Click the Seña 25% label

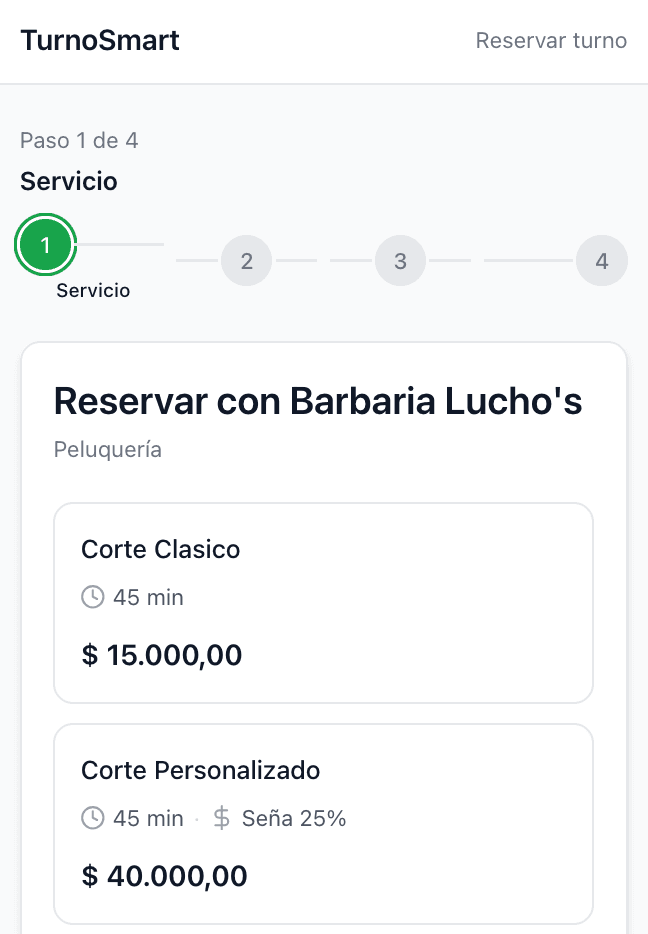tap(293, 818)
